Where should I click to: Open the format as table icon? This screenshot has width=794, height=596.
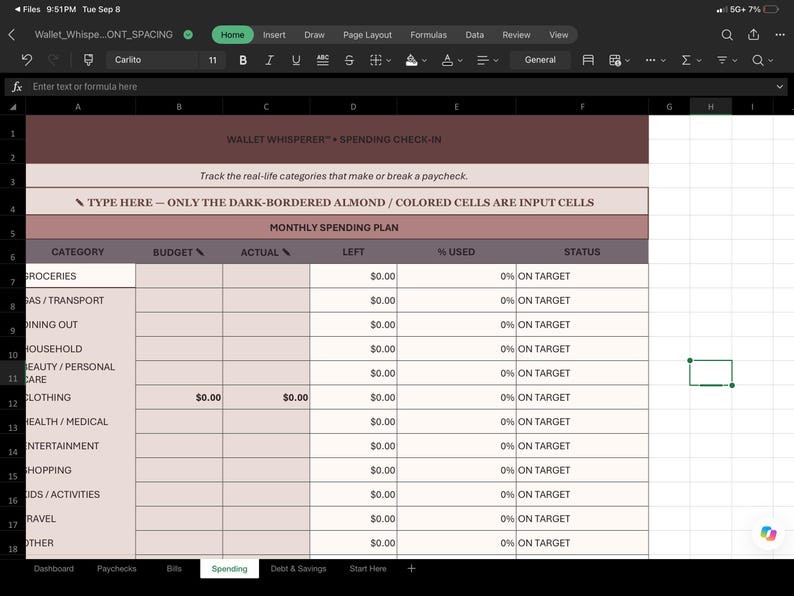coord(615,60)
